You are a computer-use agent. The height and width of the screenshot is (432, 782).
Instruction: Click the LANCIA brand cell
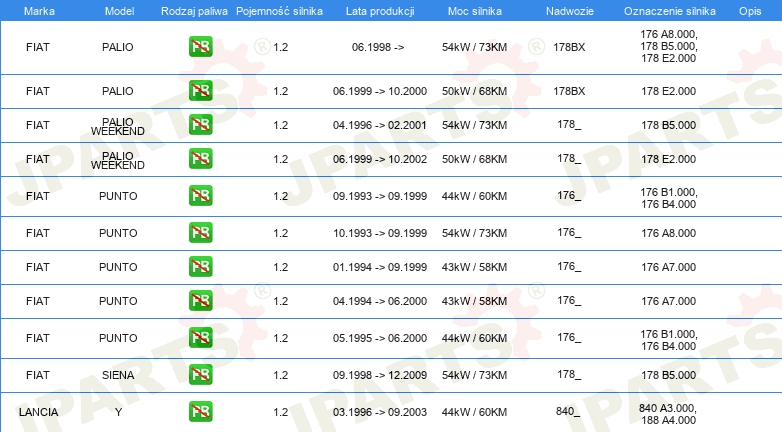pyautogui.click(x=38, y=412)
